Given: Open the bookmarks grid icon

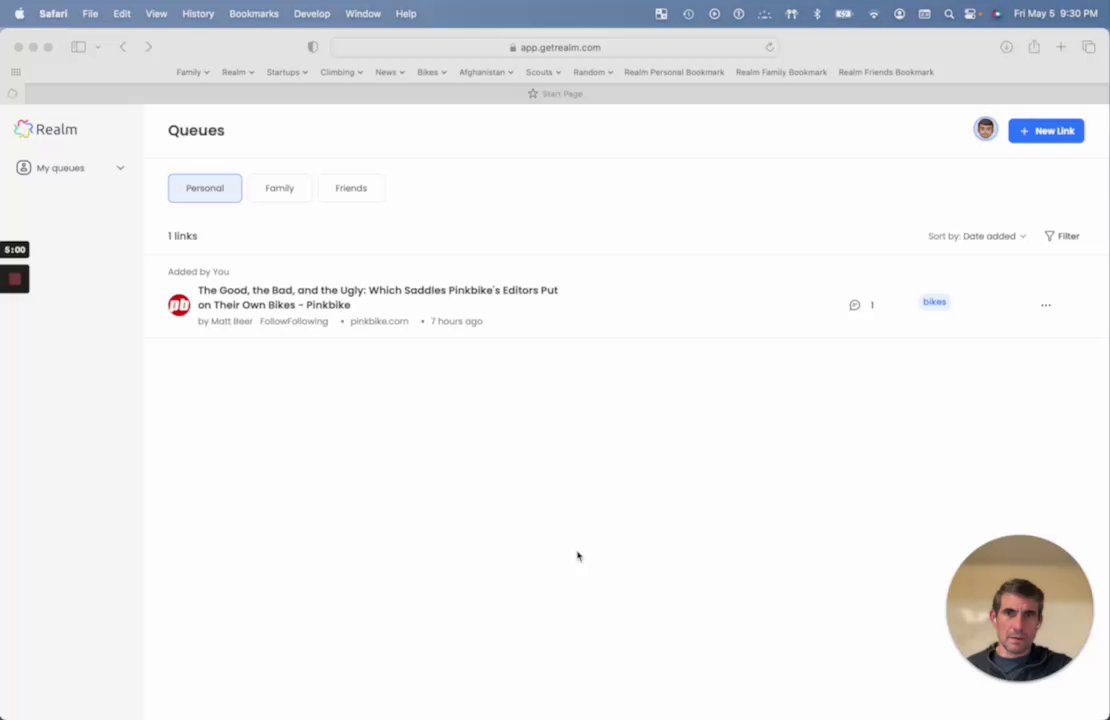Looking at the screenshot, I should coord(16,72).
